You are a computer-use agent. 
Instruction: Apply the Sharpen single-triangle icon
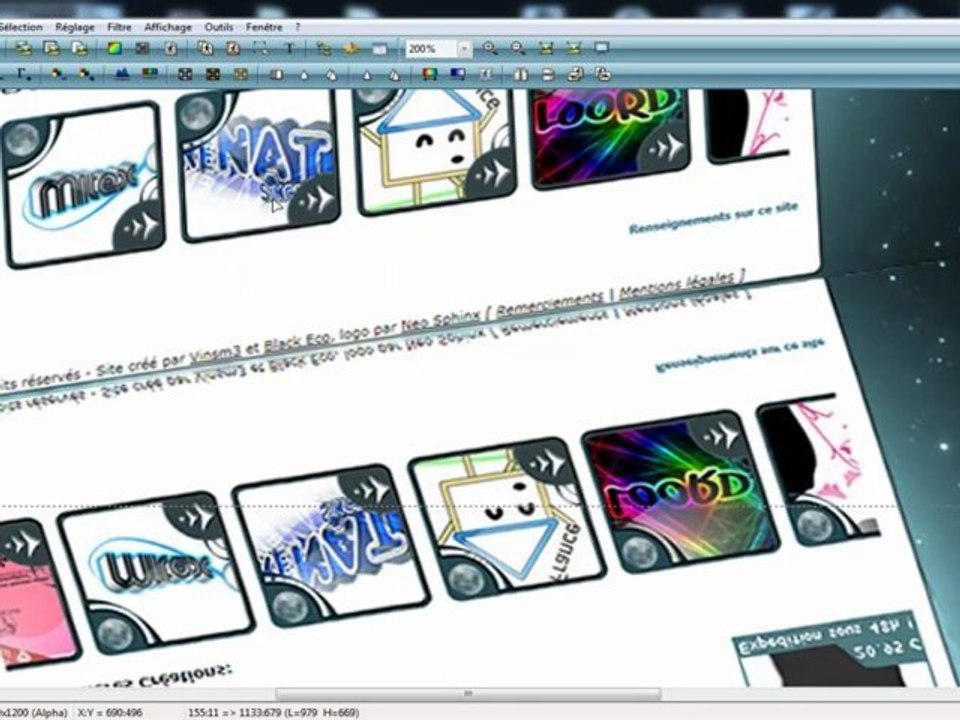pos(367,75)
